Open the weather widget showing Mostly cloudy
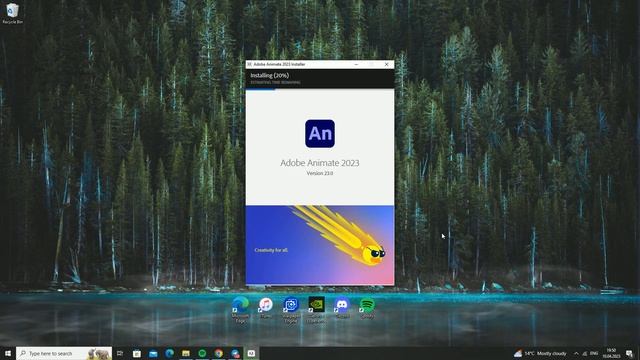This screenshot has width=640, height=360. (540, 353)
